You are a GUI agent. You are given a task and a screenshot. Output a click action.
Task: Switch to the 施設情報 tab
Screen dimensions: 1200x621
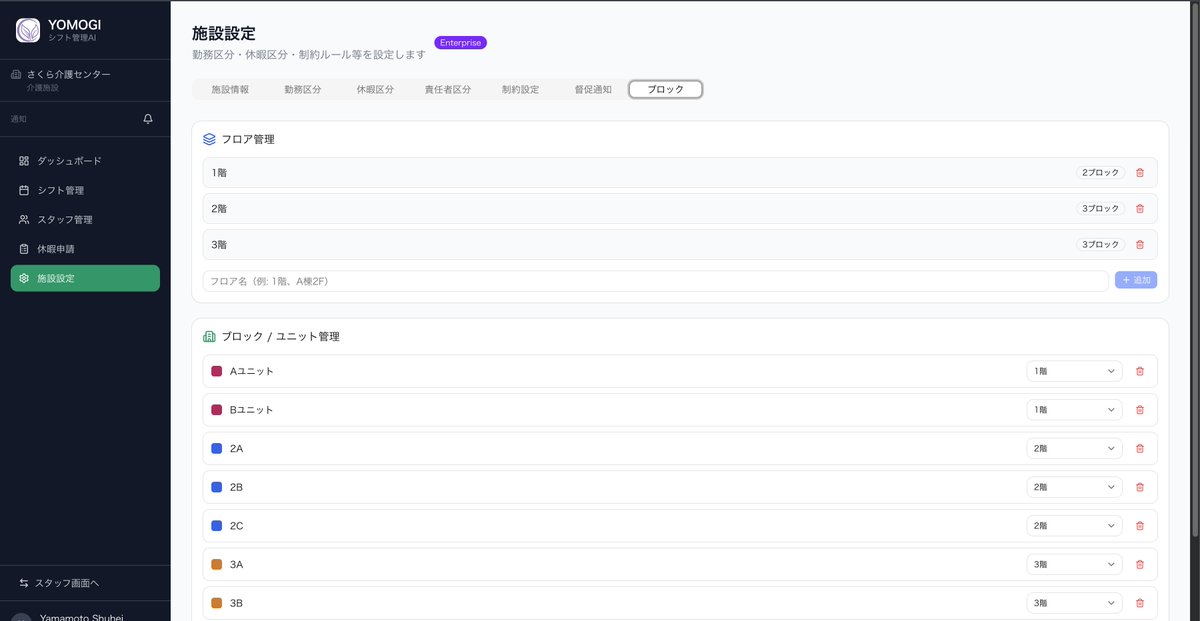(x=230, y=89)
